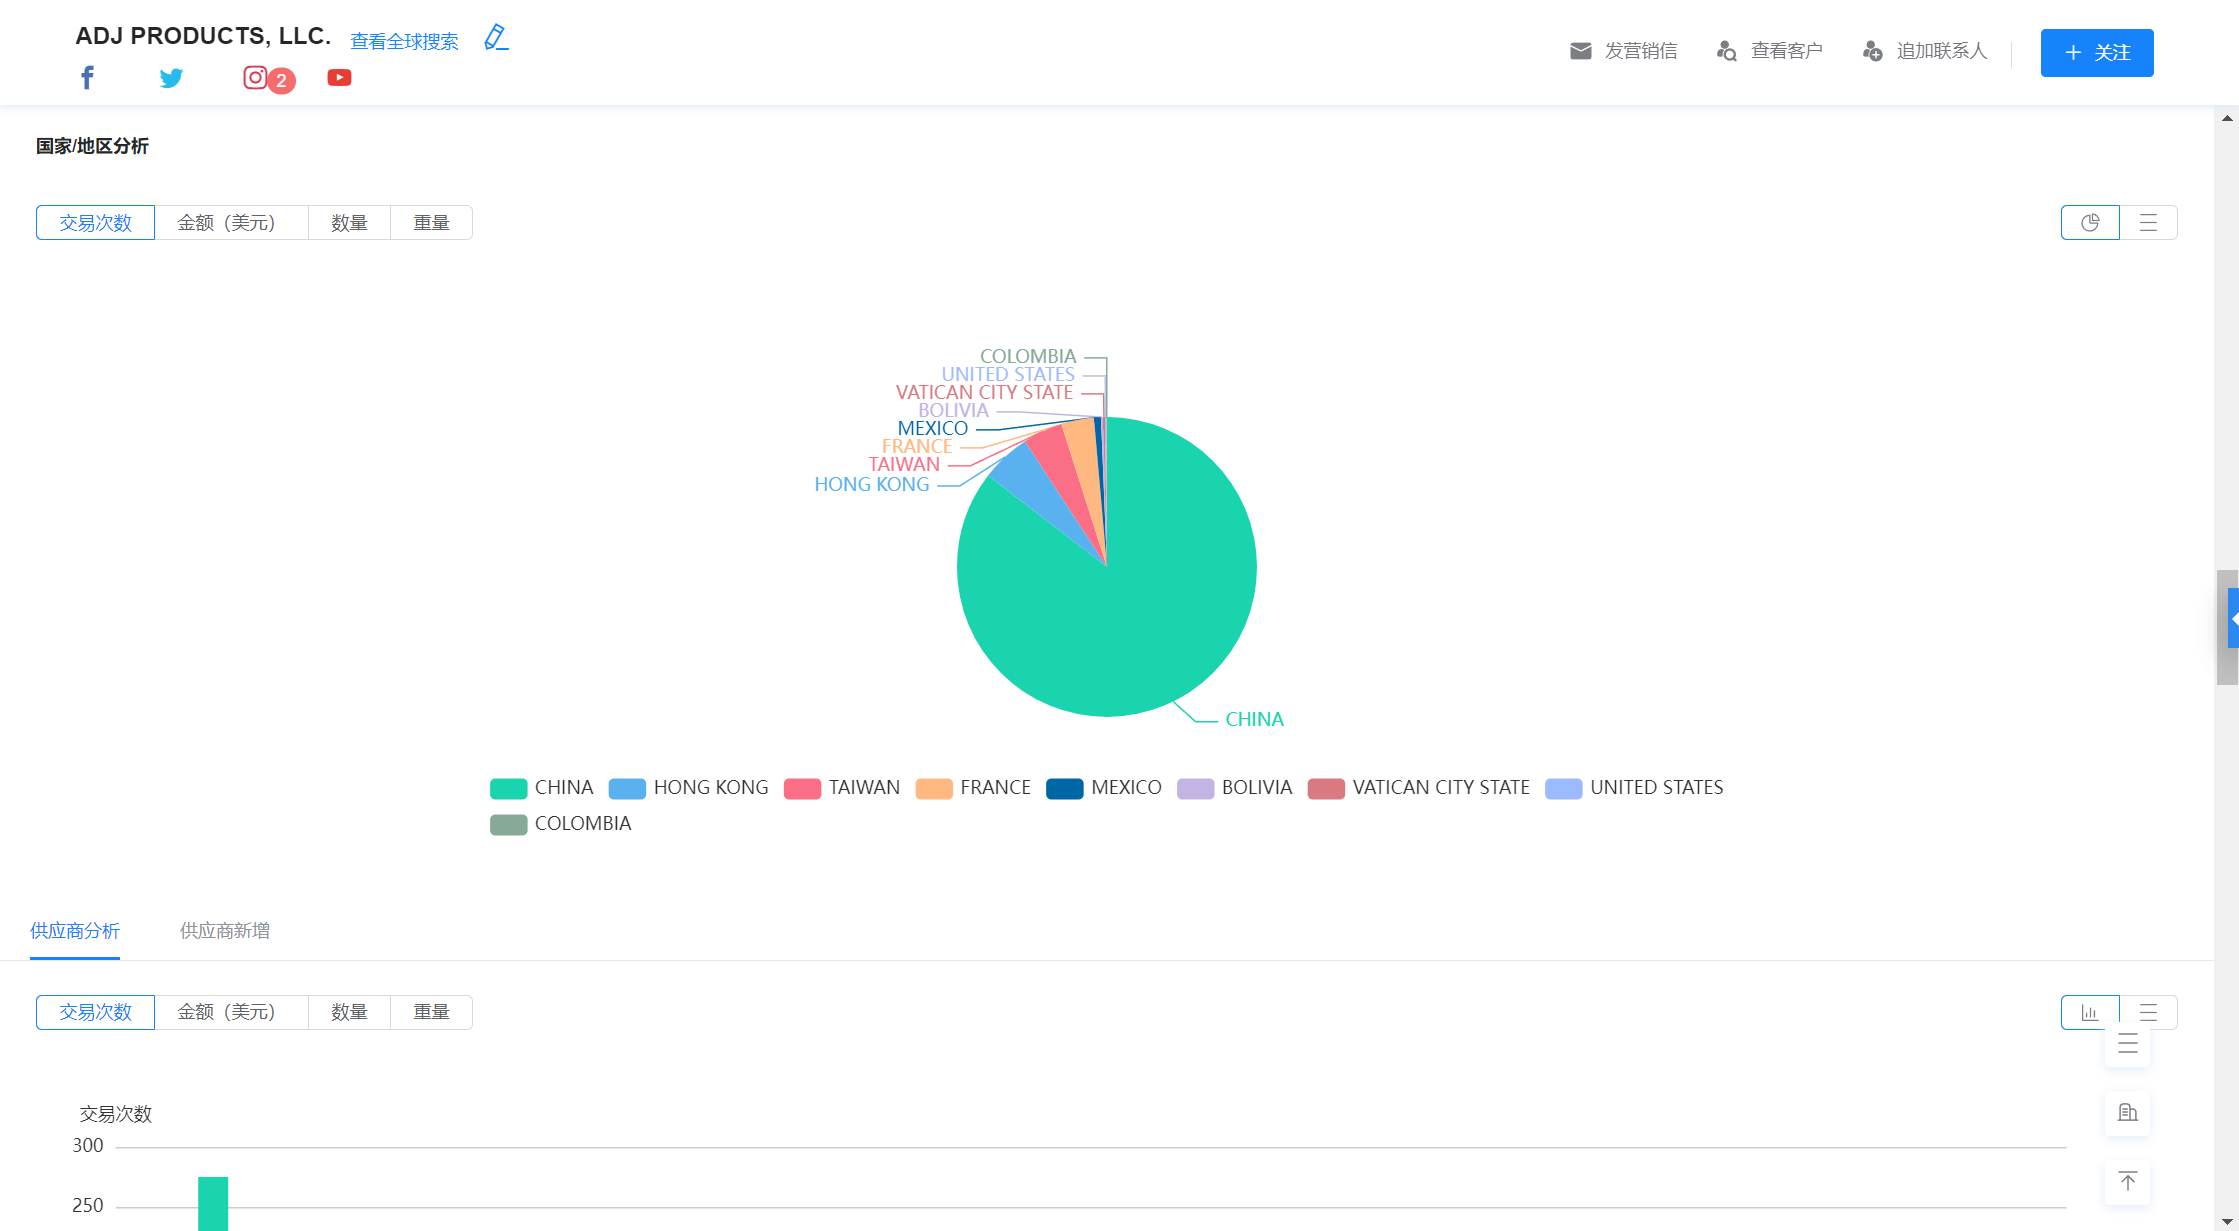This screenshot has width=2239, height=1231.
Task: Click the add-contact icon for 追加联系人
Action: point(1872,51)
